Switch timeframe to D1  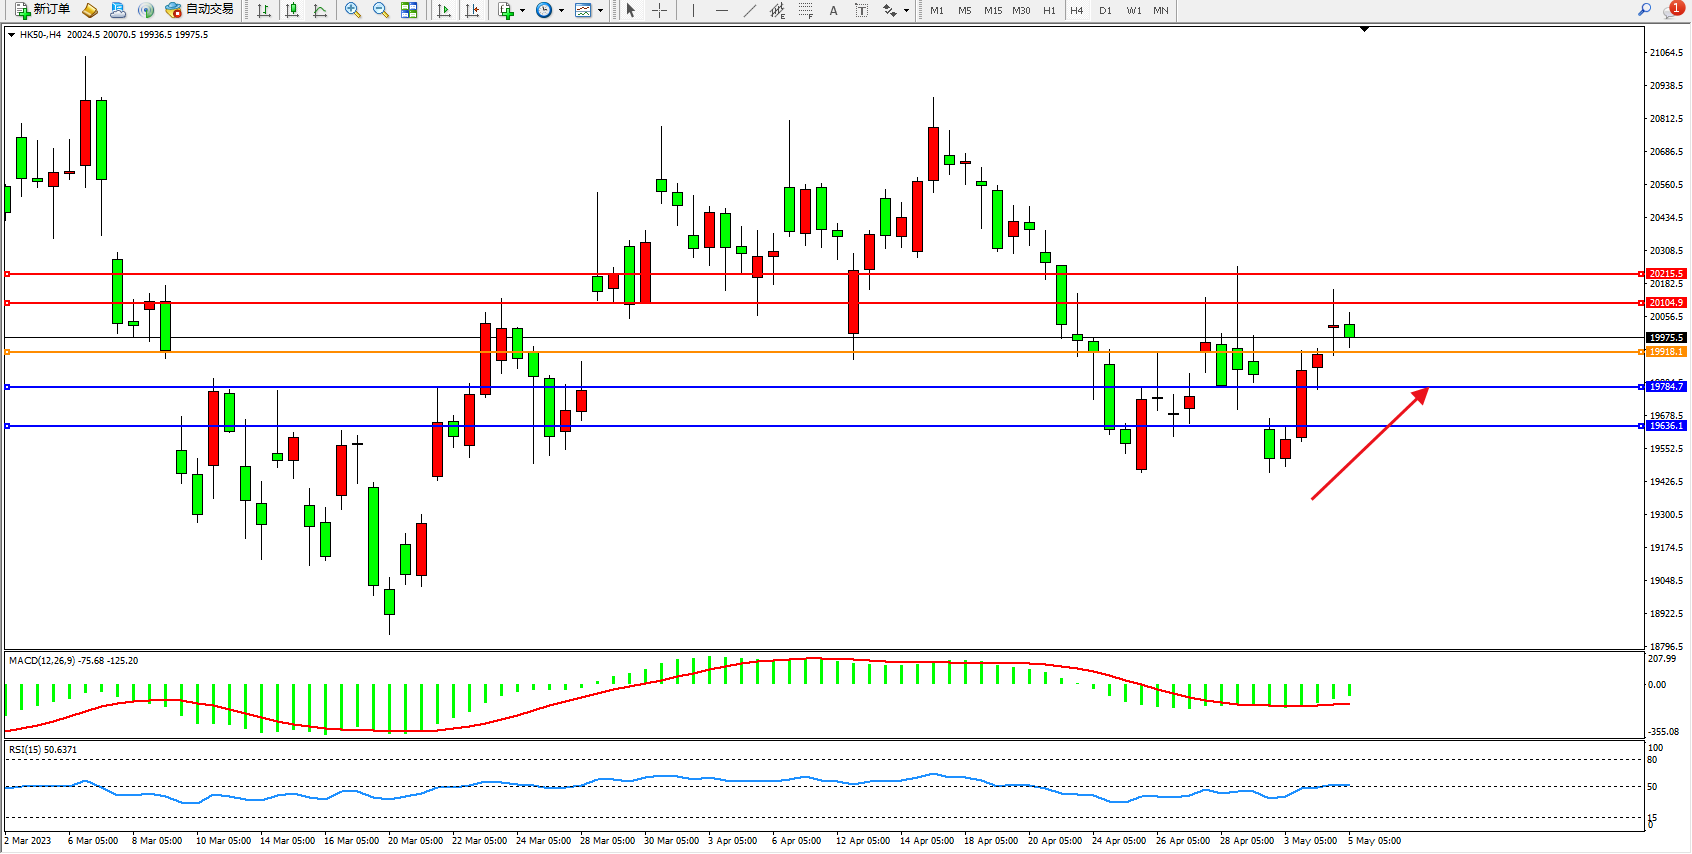point(1105,10)
